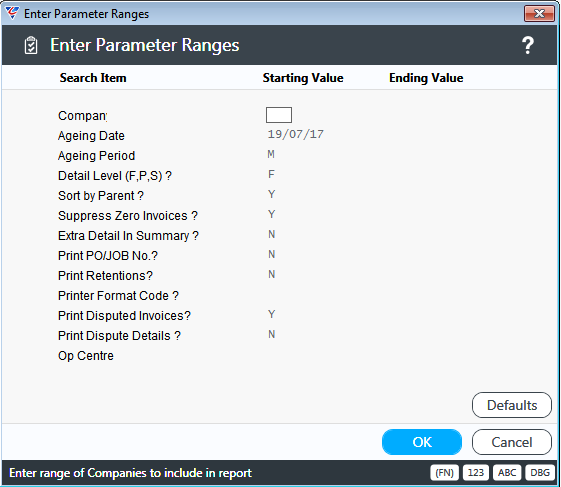
Task: Click the Cancel button
Action: pos(512,442)
